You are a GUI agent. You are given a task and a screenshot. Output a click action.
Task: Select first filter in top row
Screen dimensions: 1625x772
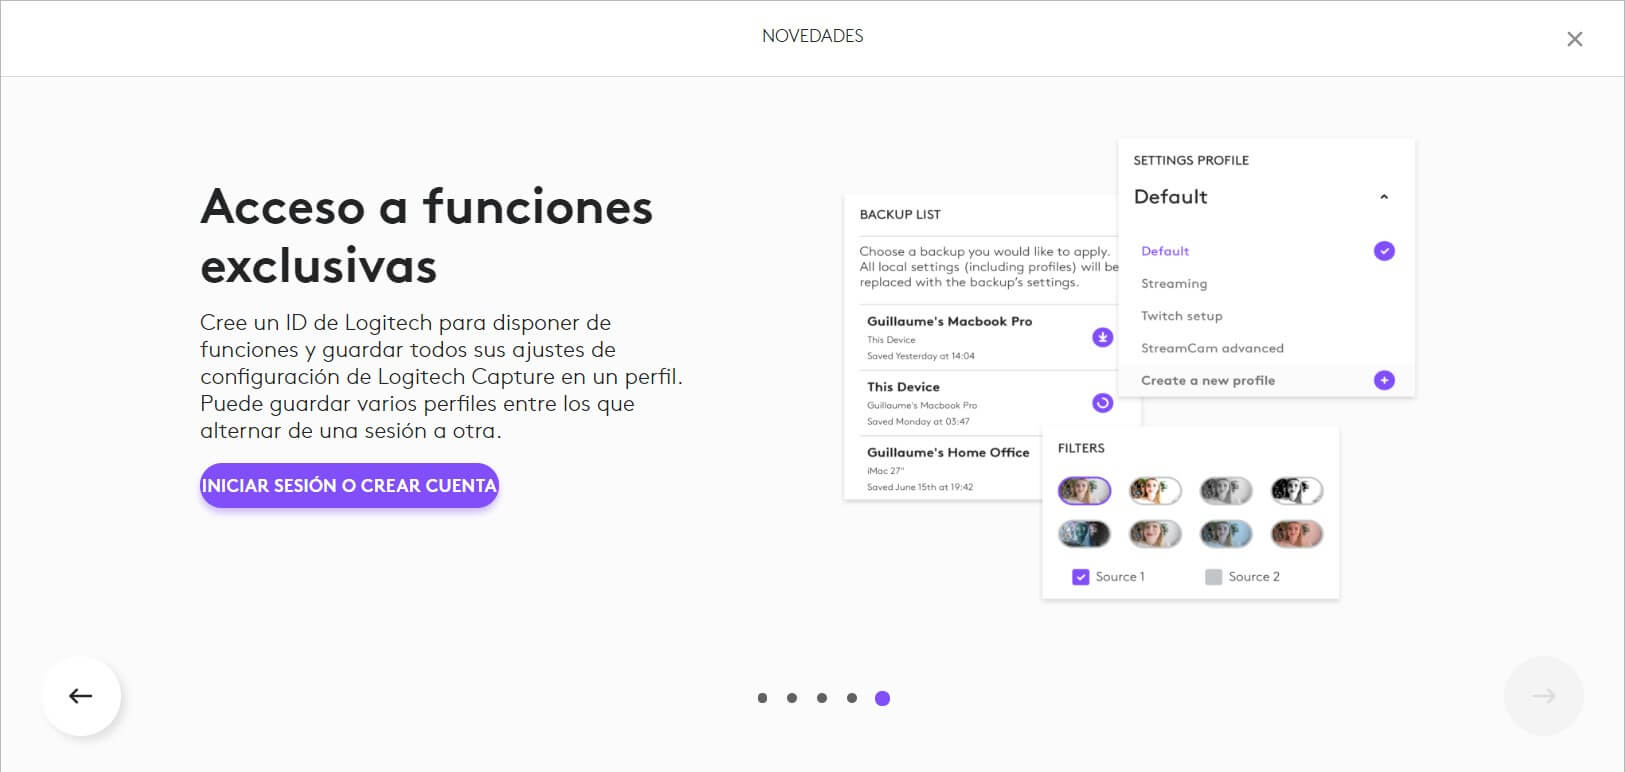[x=1084, y=491]
